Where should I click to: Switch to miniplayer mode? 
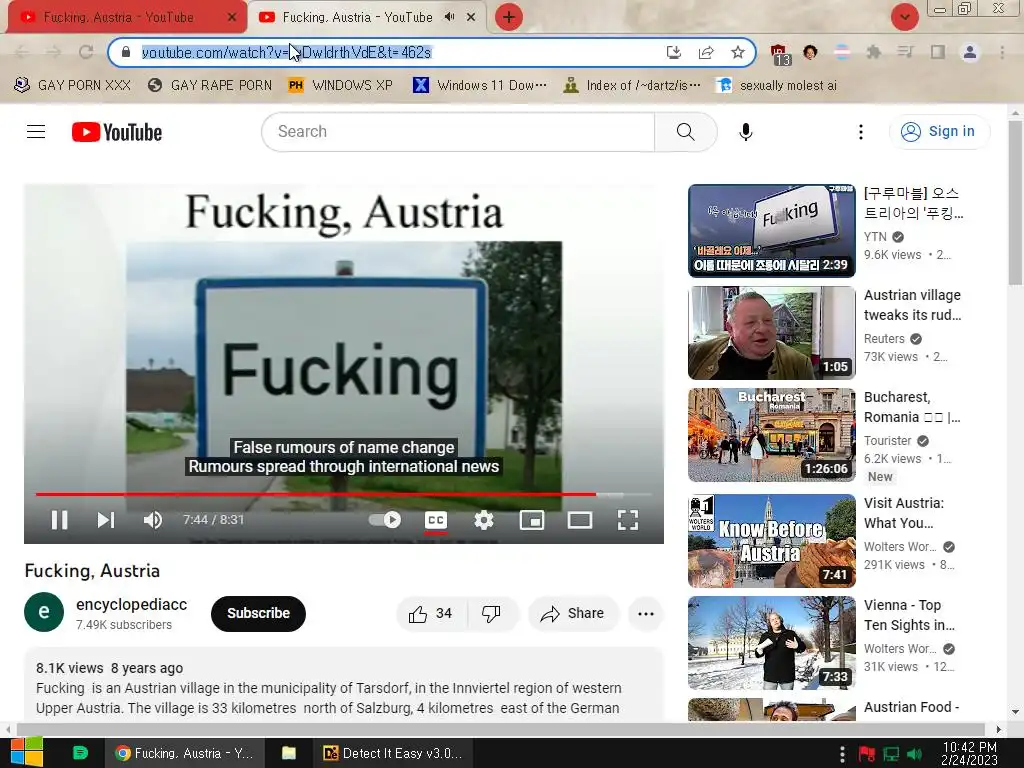(x=532, y=520)
